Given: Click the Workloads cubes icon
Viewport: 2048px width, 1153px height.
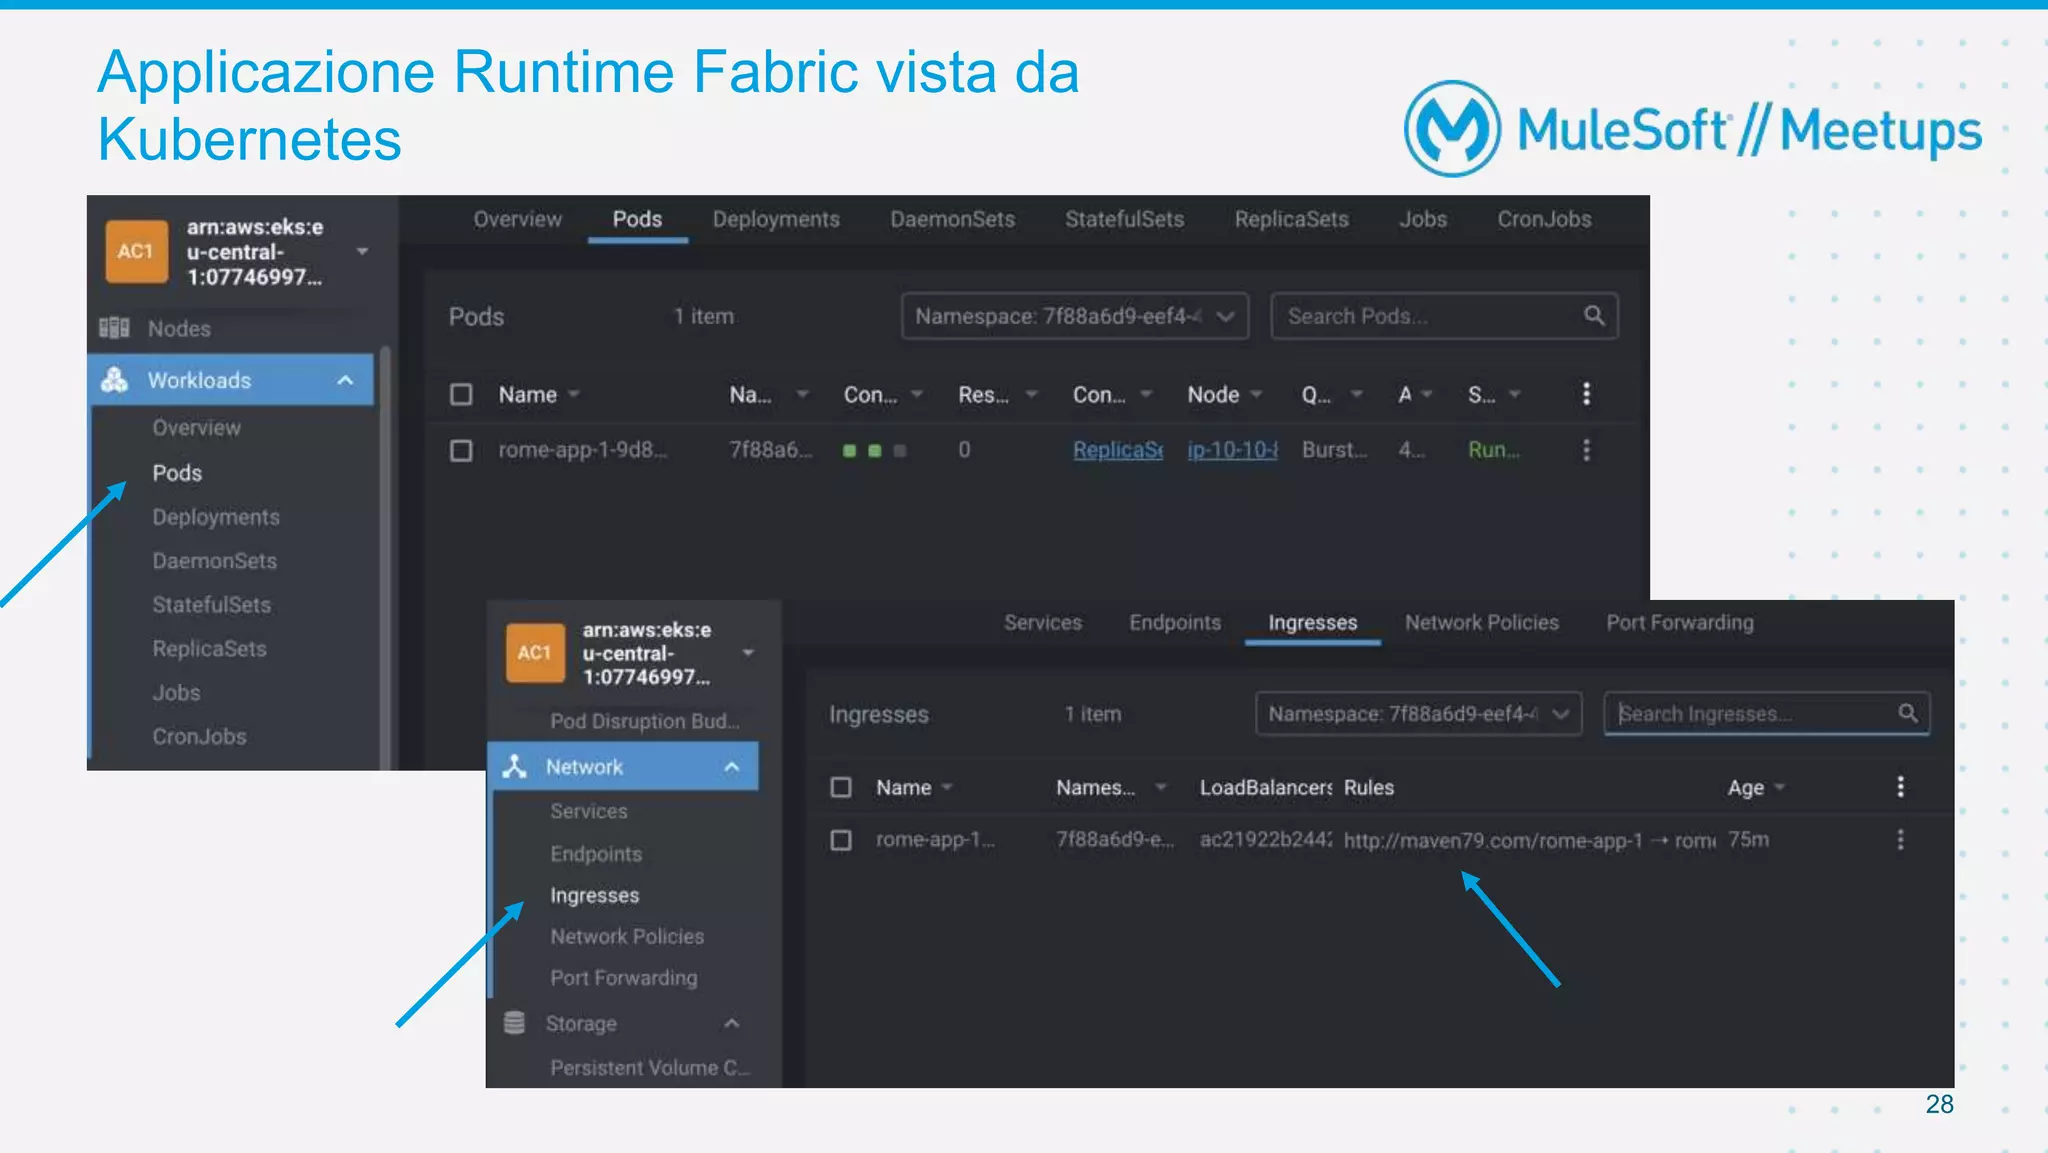Looking at the screenshot, I should pos(115,380).
